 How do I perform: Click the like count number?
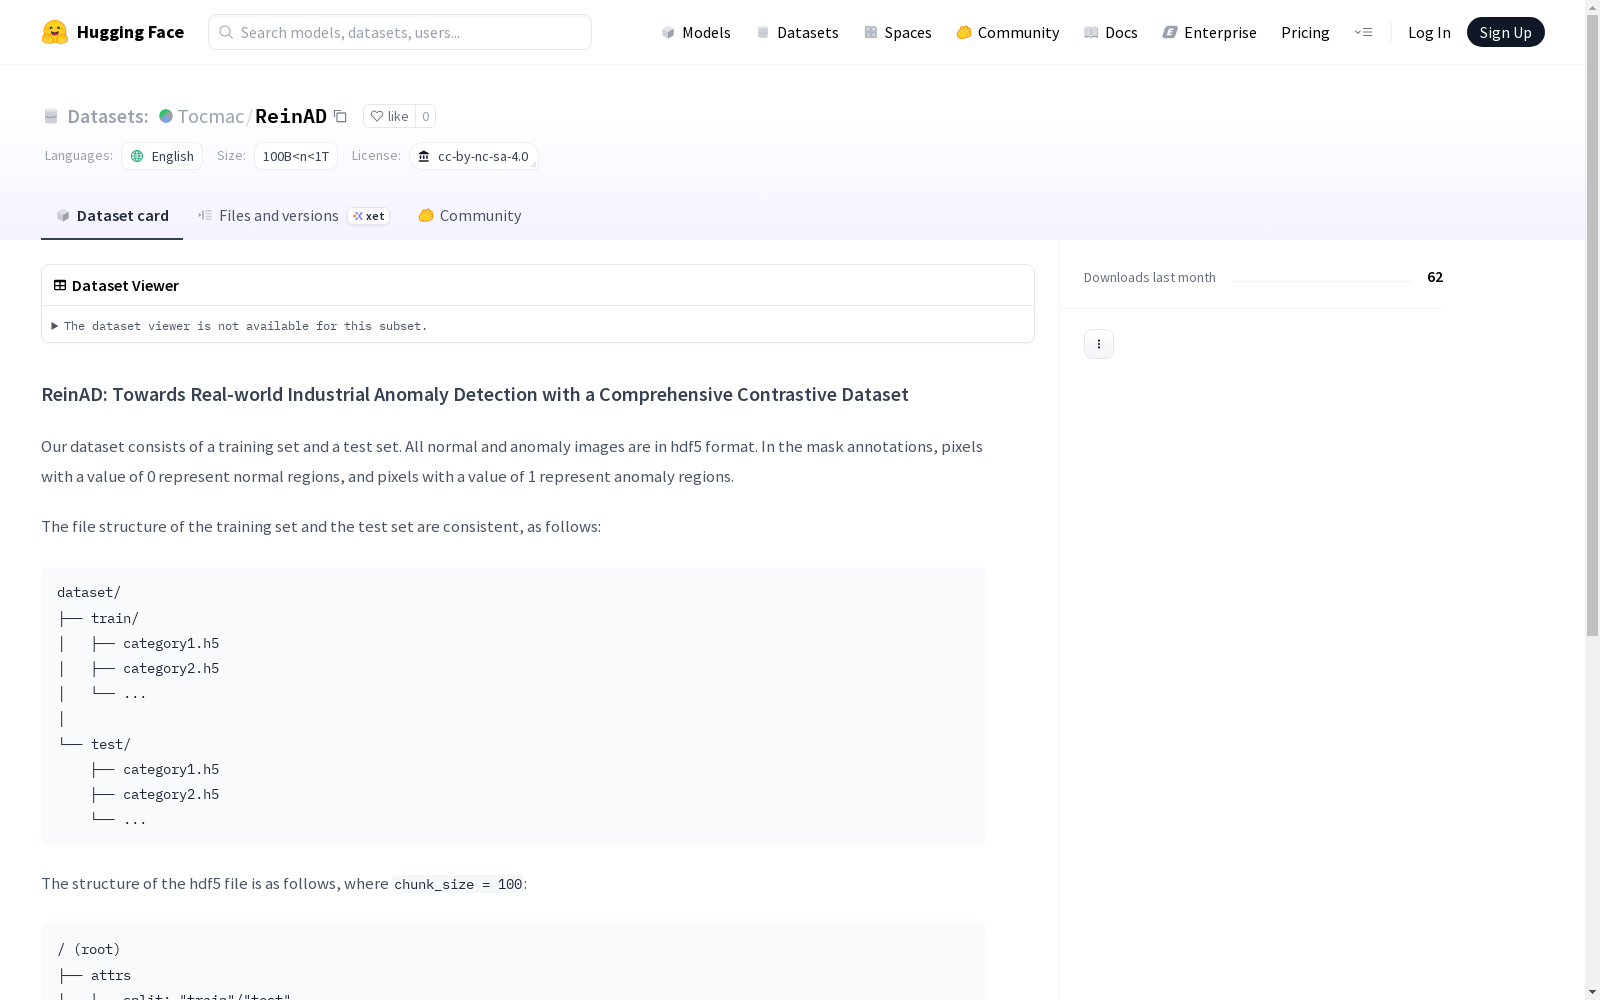tap(425, 116)
